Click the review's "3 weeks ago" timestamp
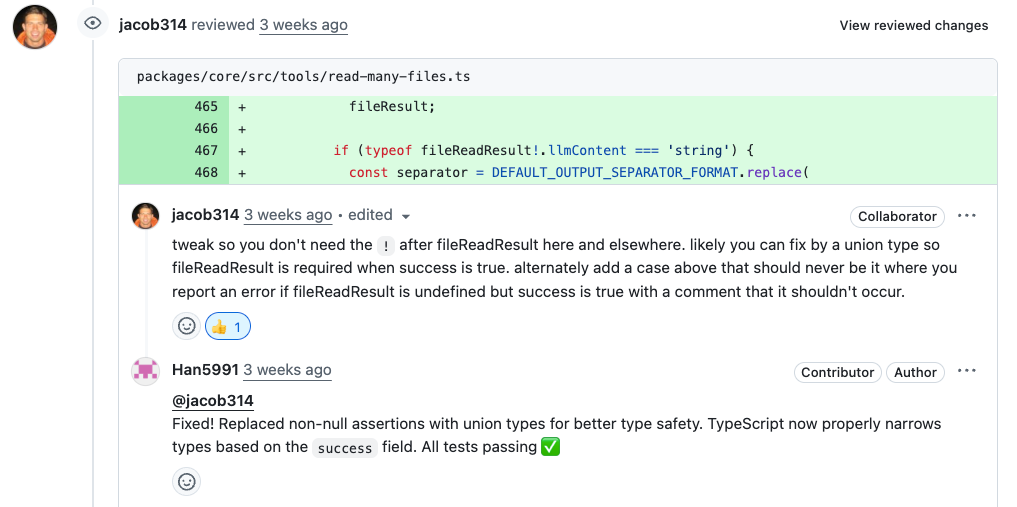The image size is (1017, 507). [x=303, y=25]
